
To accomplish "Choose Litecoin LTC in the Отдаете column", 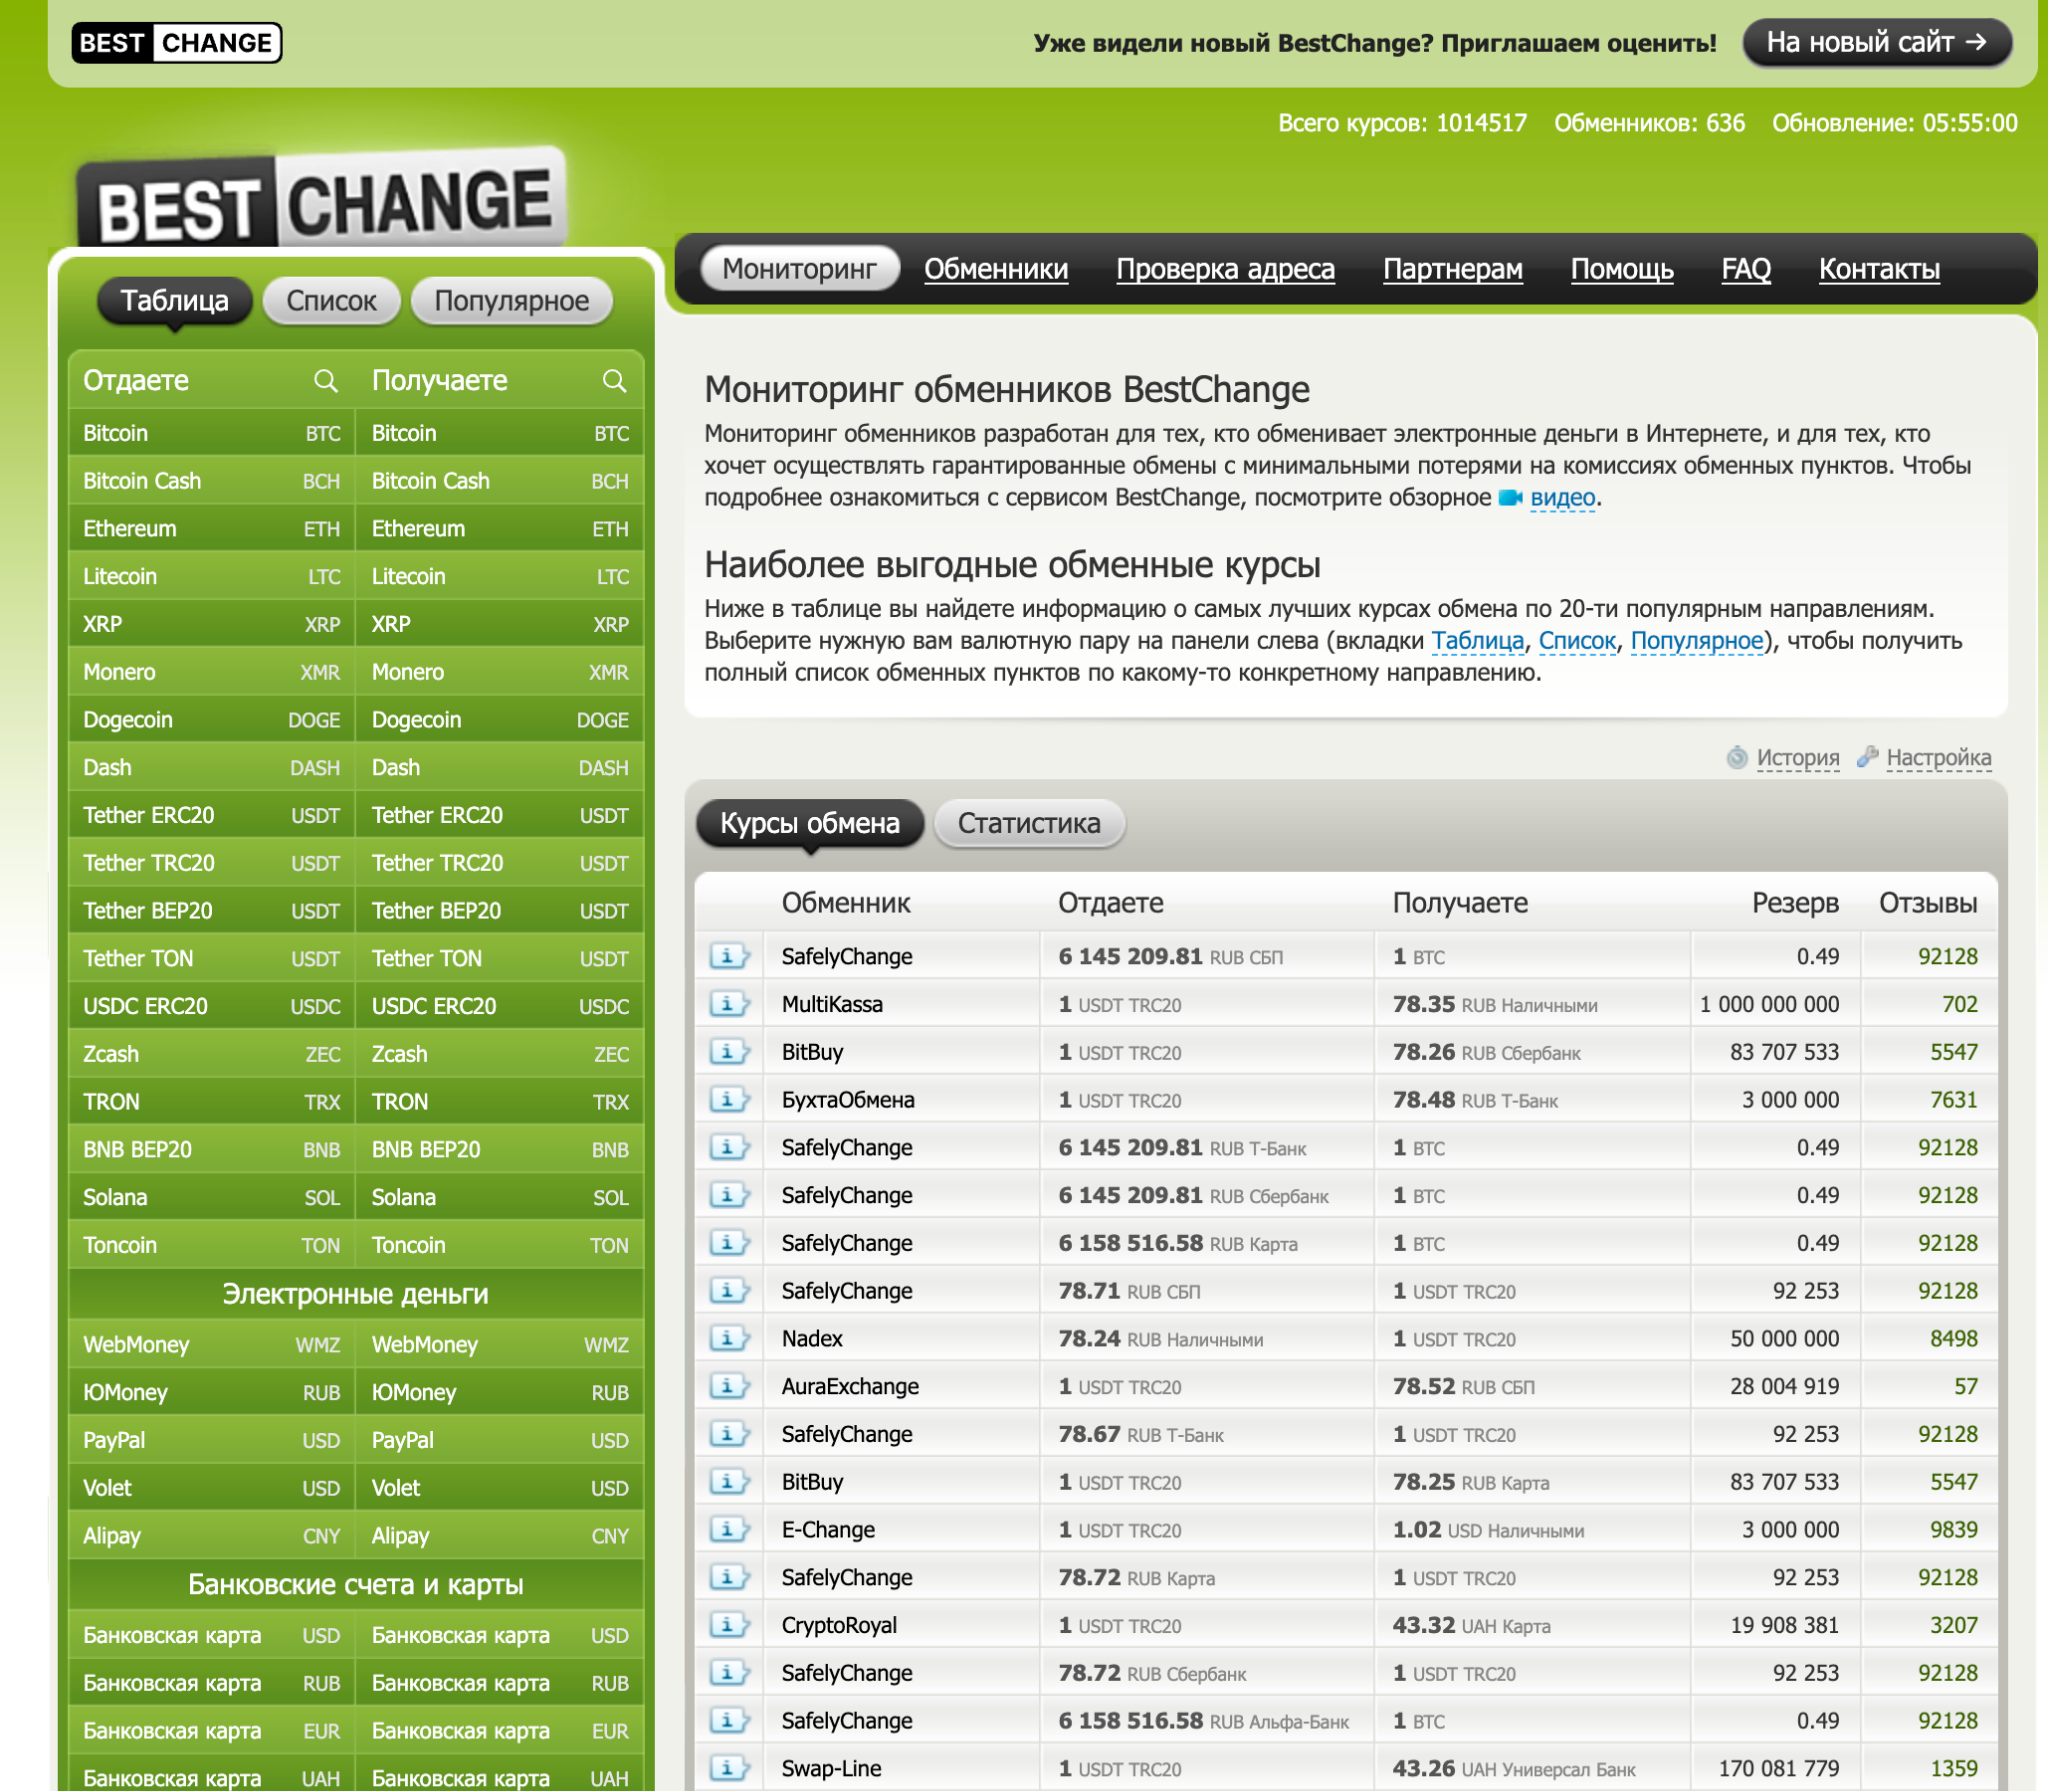I will [x=212, y=577].
